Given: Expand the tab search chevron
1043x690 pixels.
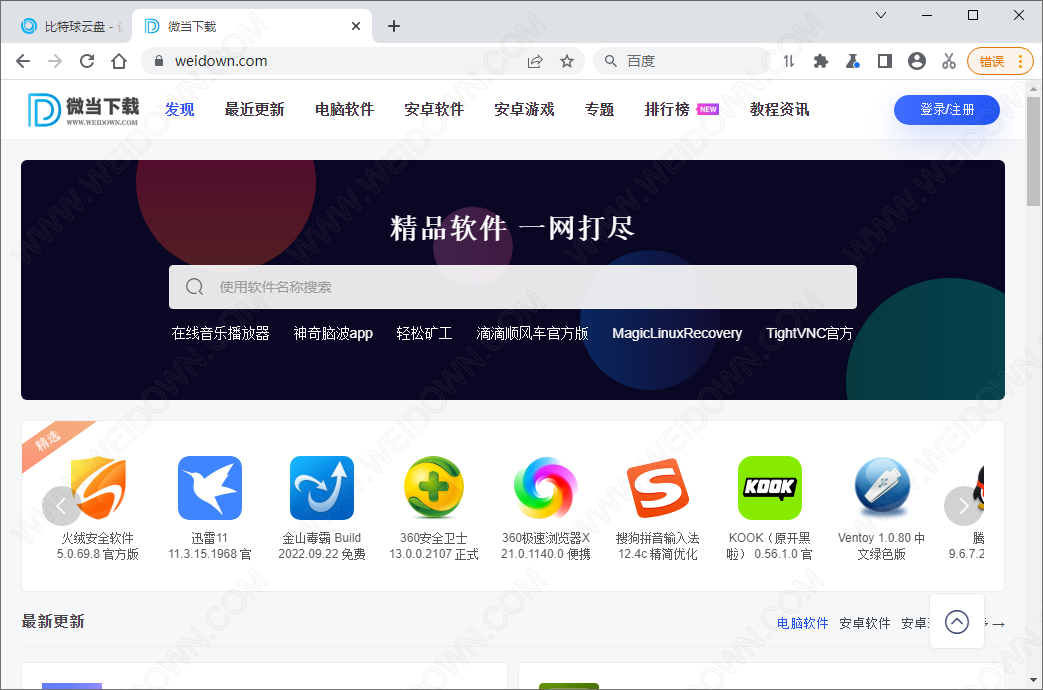Looking at the screenshot, I should coord(881,15).
